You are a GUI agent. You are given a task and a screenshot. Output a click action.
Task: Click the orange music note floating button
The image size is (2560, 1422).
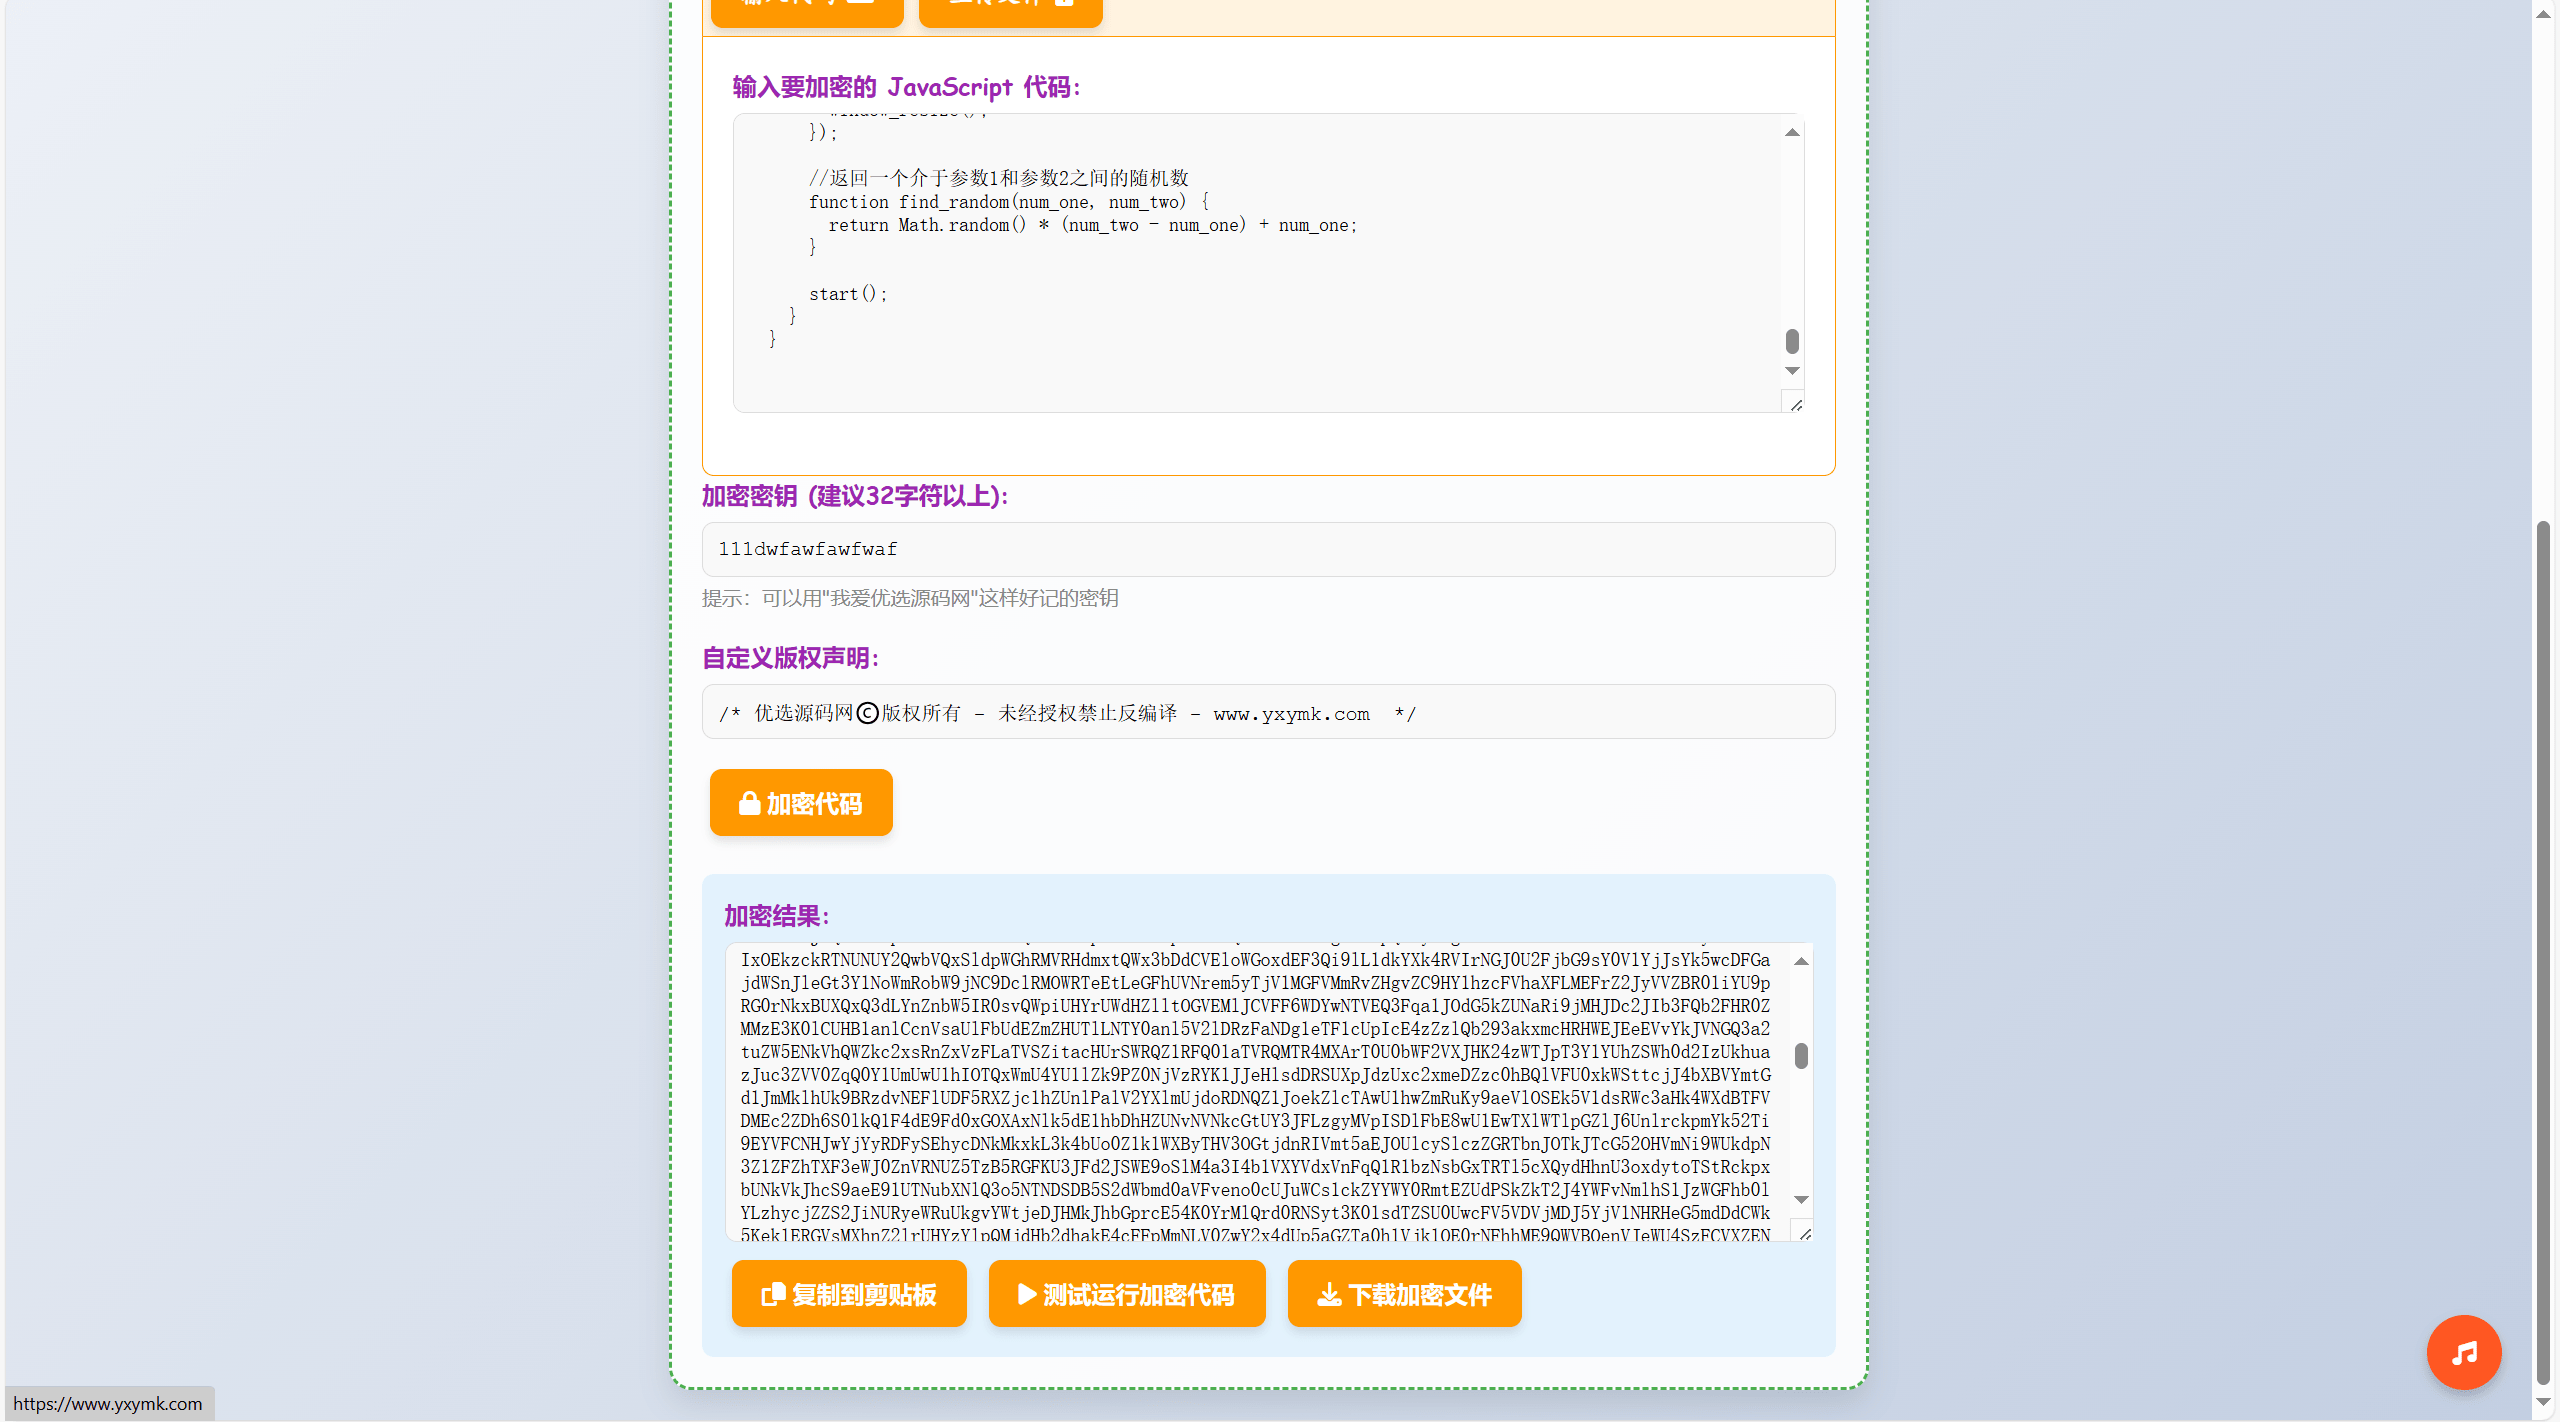point(2463,1352)
